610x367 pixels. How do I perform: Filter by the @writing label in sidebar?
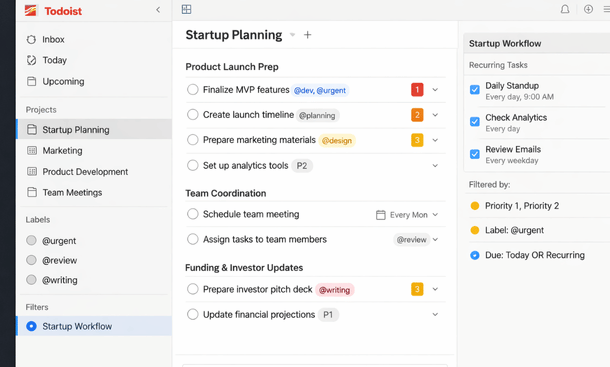60,280
